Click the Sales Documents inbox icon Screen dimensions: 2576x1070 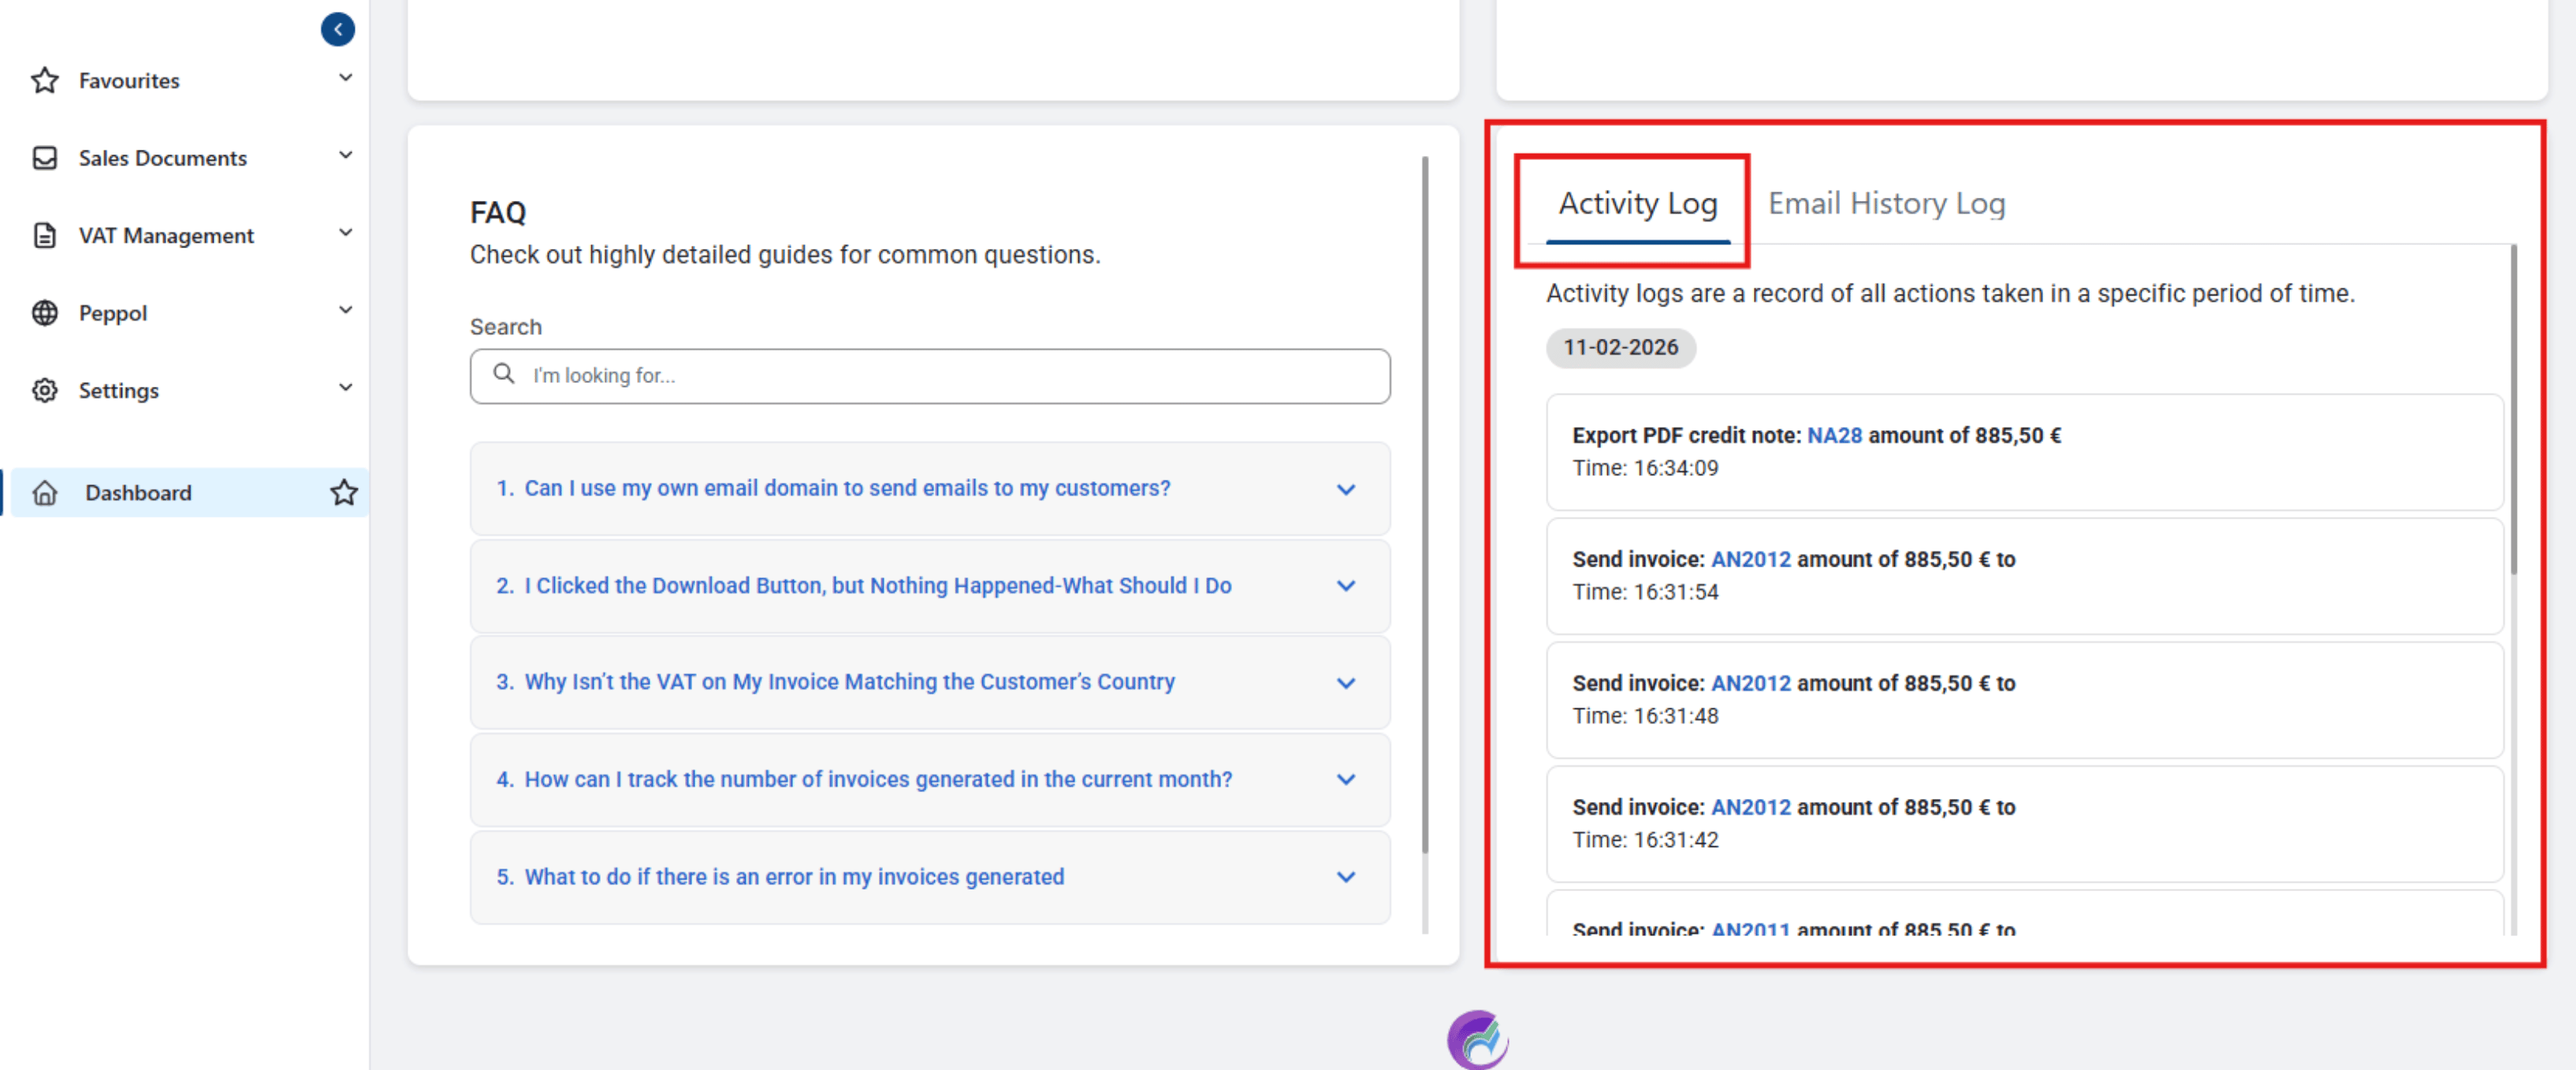tap(44, 158)
